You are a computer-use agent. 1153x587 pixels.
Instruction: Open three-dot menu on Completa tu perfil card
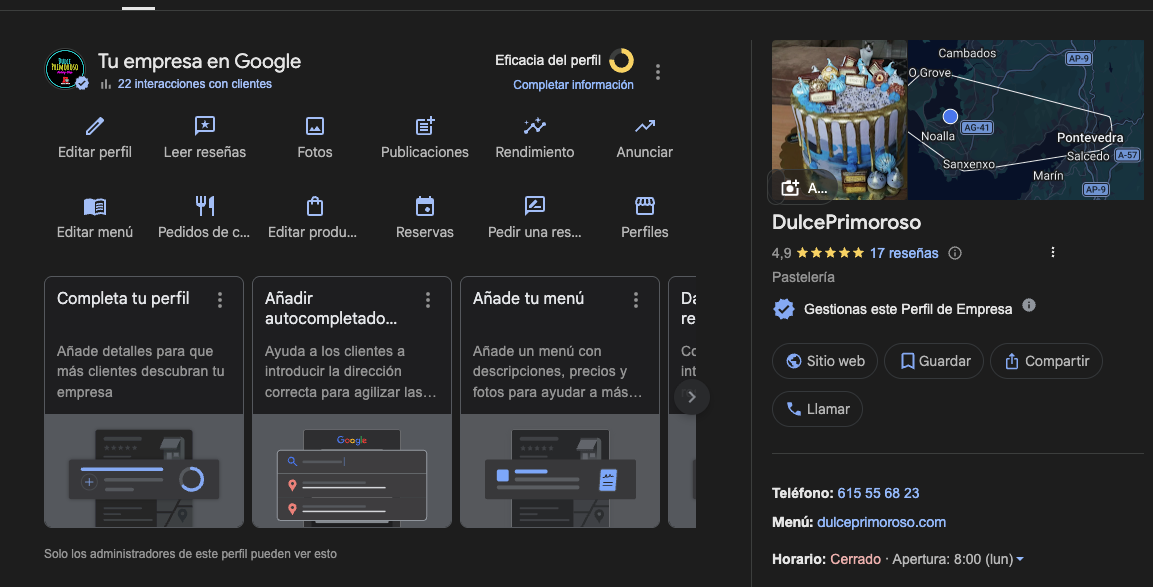(x=220, y=300)
